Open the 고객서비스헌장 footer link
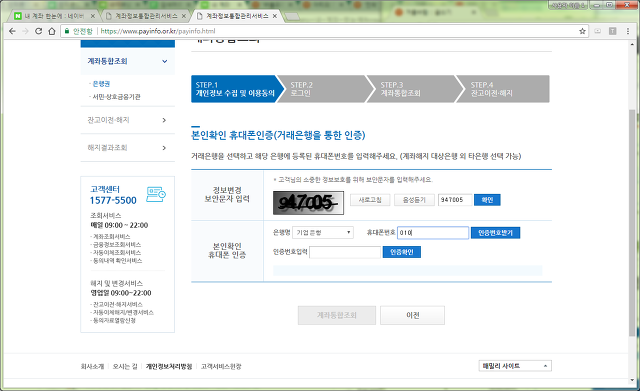The height and width of the screenshot is (391, 640). 221,367
